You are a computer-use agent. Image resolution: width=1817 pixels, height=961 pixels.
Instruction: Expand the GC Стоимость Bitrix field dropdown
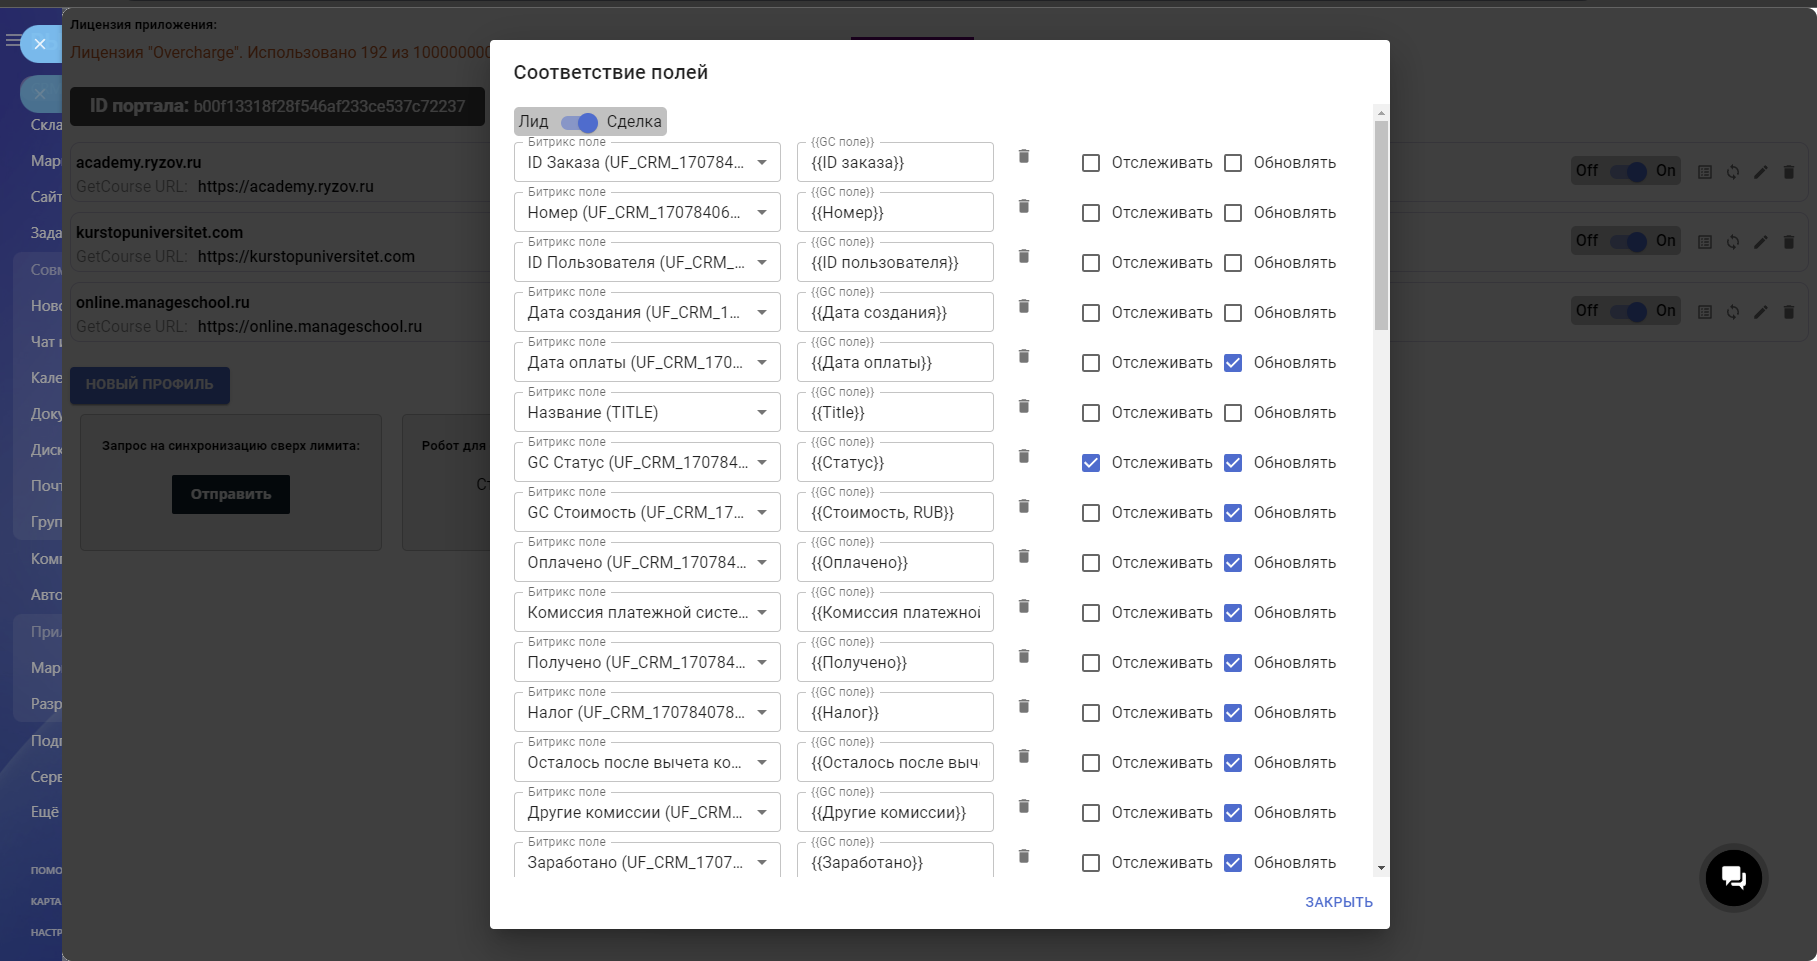pos(646,513)
